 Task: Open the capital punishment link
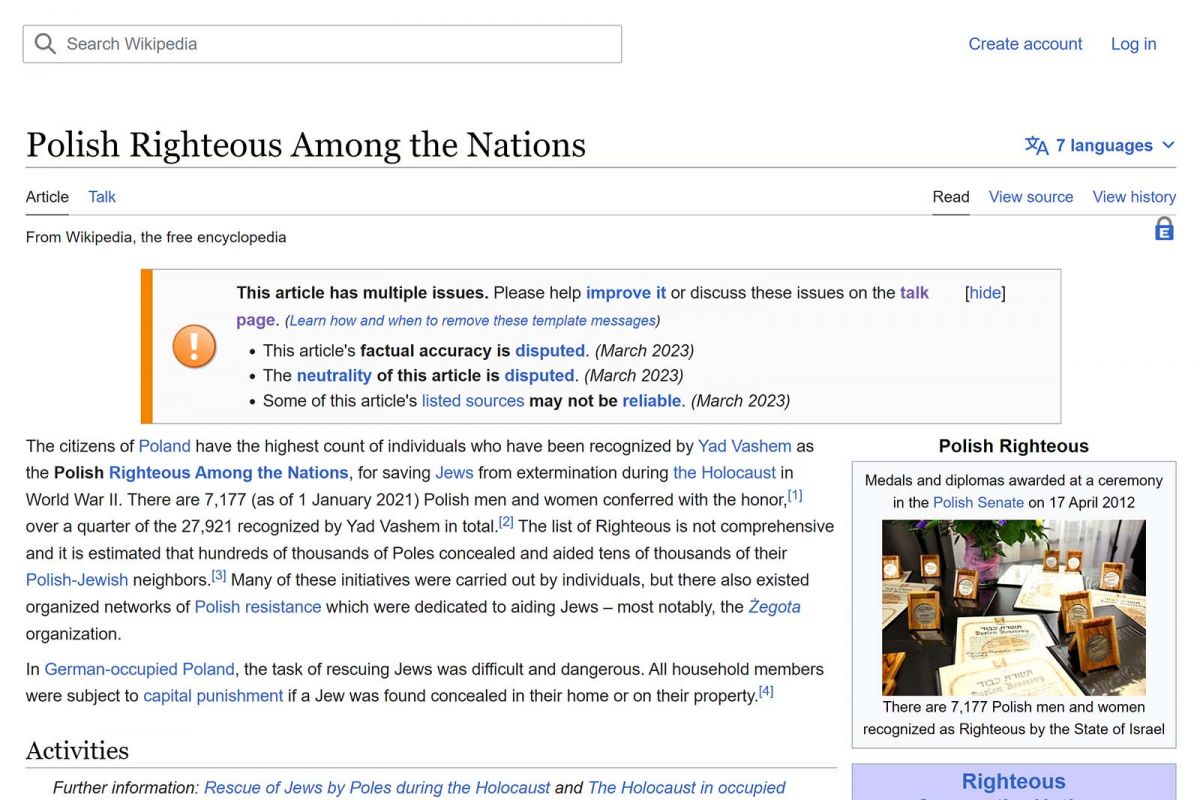[x=213, y=696]
